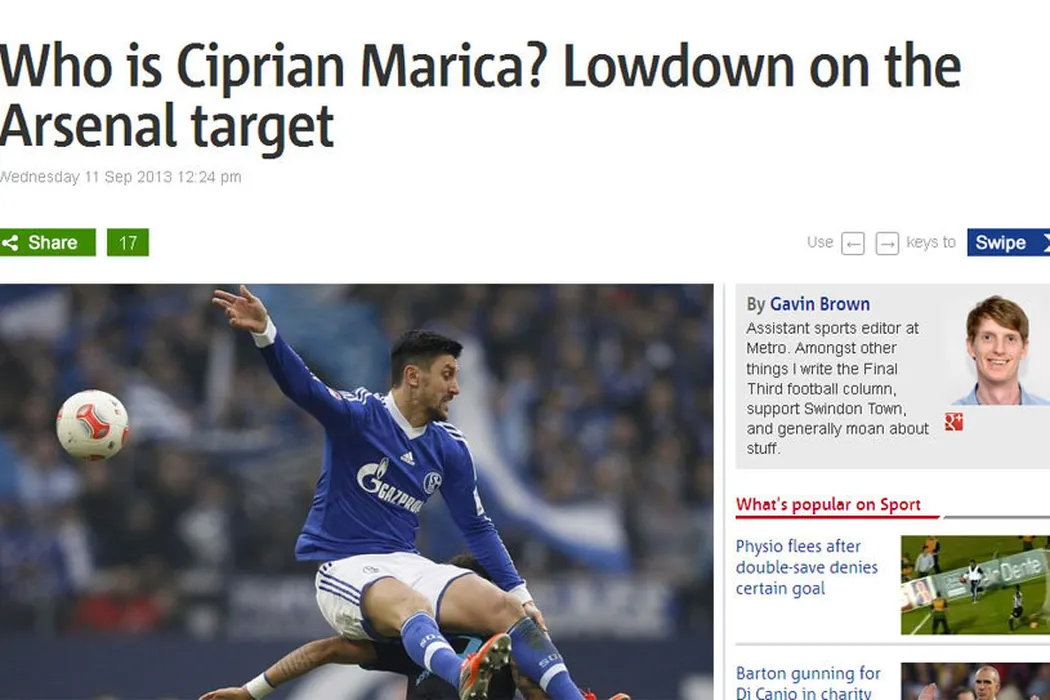1050x700 pixels.
Task: Click the right arrow key icon
Action: (x=887, y=243)
